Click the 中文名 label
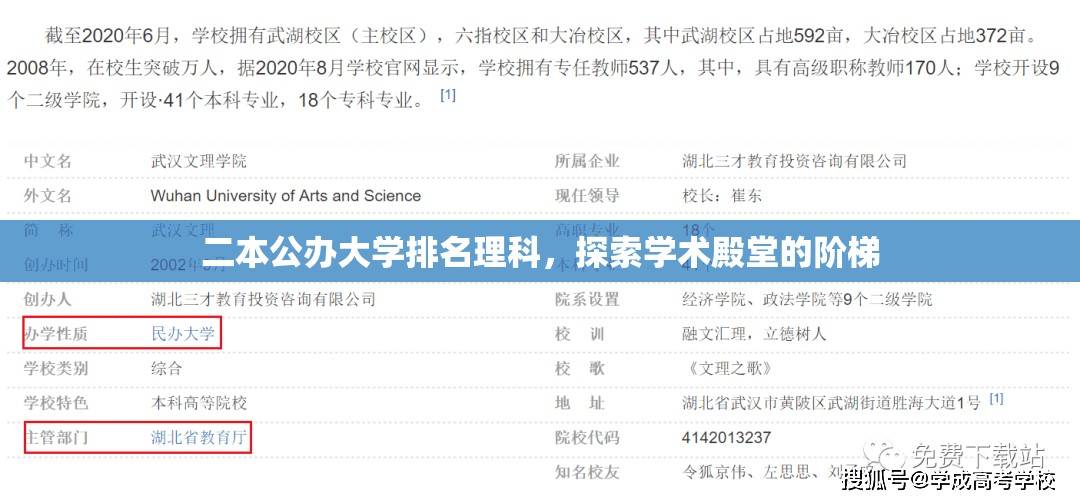 (48, 162)
